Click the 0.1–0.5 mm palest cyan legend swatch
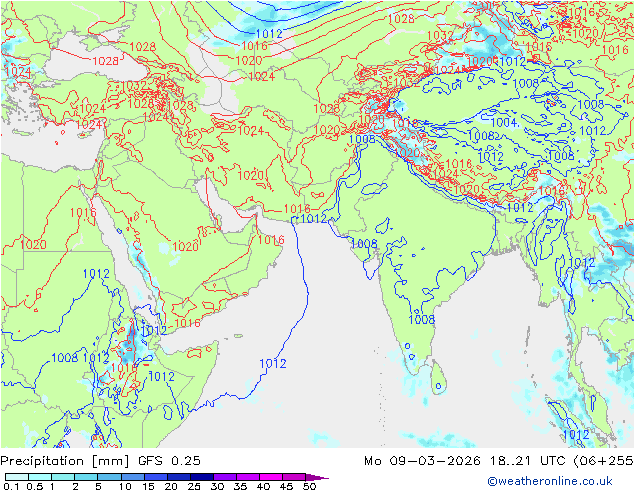Screen dimensions: 634x490 [x=17, y=477]
